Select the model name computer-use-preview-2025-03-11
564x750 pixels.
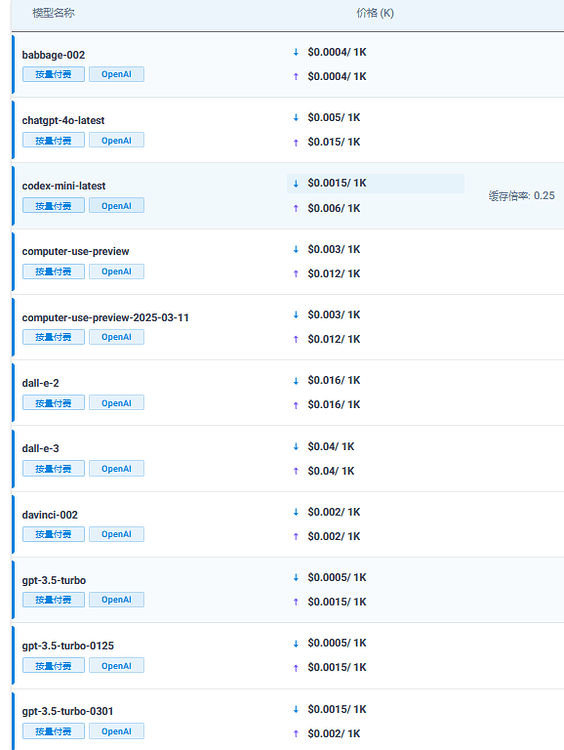point(105,318)
